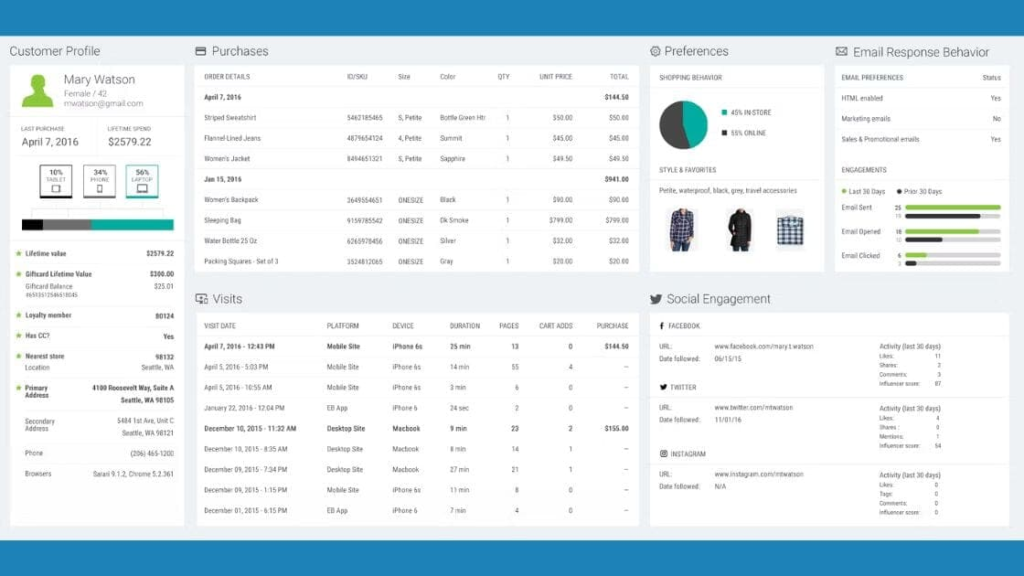The width and height of the screenshot is (1024, 576).
Task: Click the Twitter bird beside Social Engagement
Action: (x=656, y=299)
